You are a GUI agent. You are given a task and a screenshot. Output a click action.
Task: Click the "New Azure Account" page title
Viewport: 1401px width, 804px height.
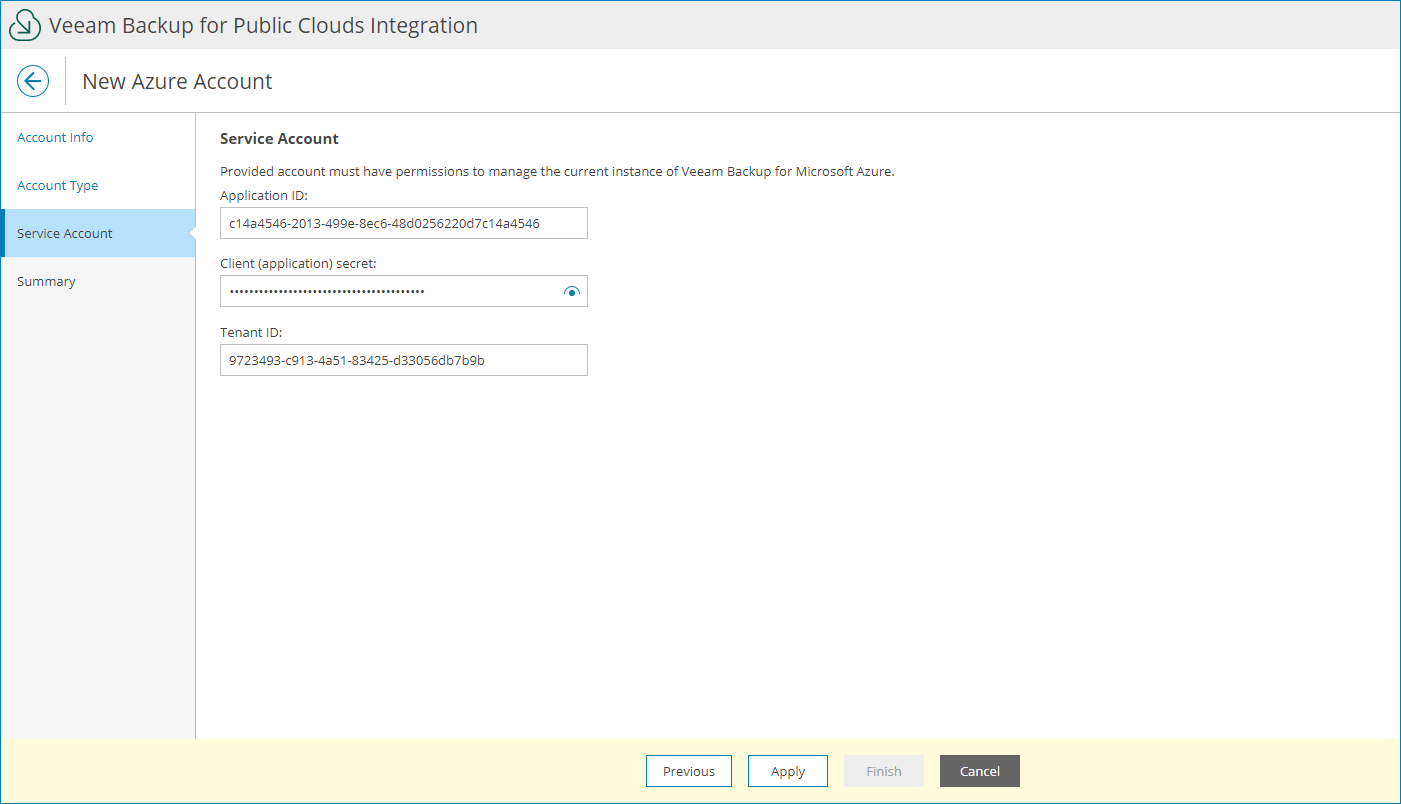(177, 82)
